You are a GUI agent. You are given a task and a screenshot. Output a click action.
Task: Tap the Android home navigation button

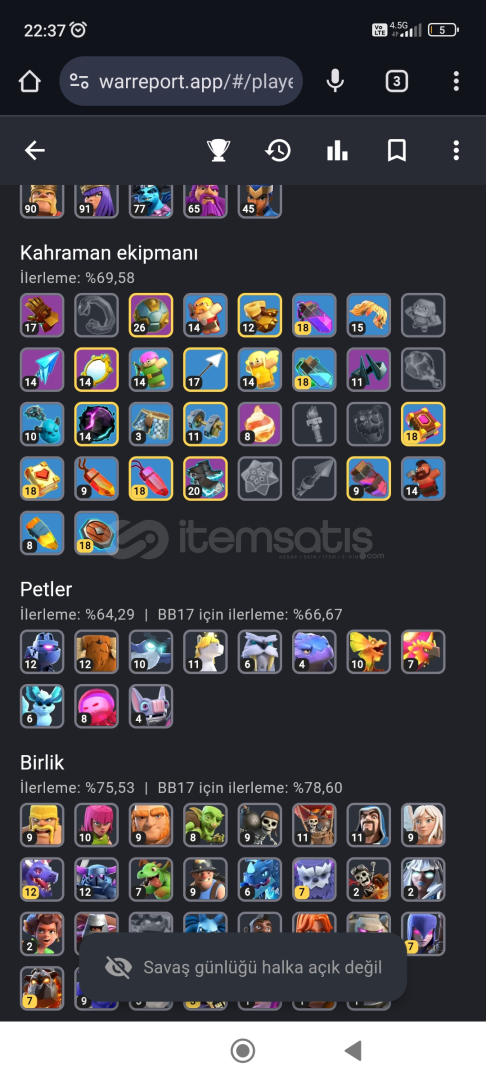click(242, 1051)
